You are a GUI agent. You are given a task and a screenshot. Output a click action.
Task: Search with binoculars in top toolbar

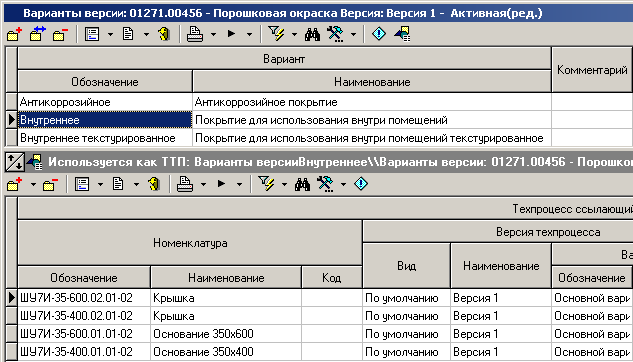point(312,34)
